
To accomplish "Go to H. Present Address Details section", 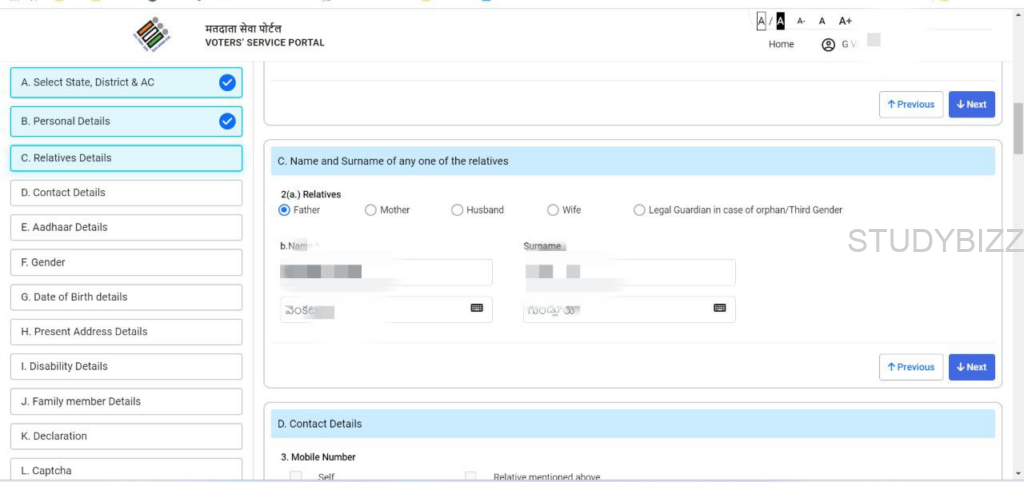I will [x=126, y=332].
